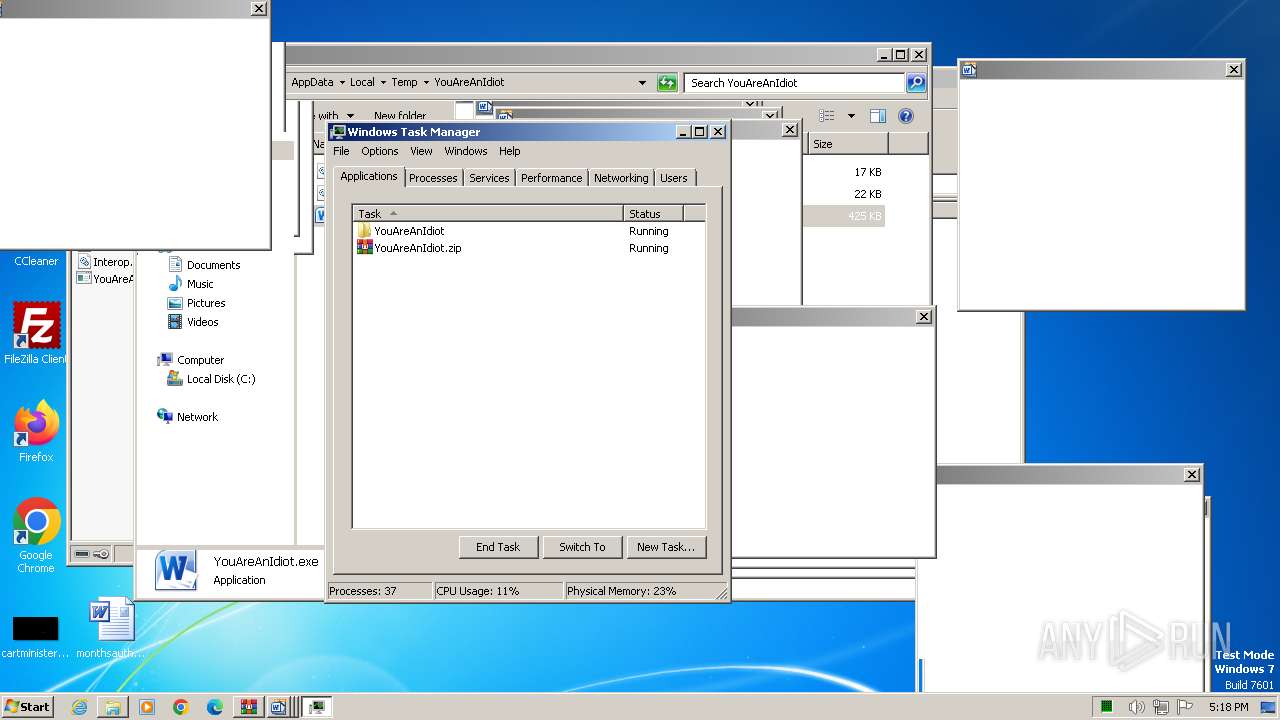Open Google Chrome from the taskbar
Screen dimensions: 1280x720
181,707
